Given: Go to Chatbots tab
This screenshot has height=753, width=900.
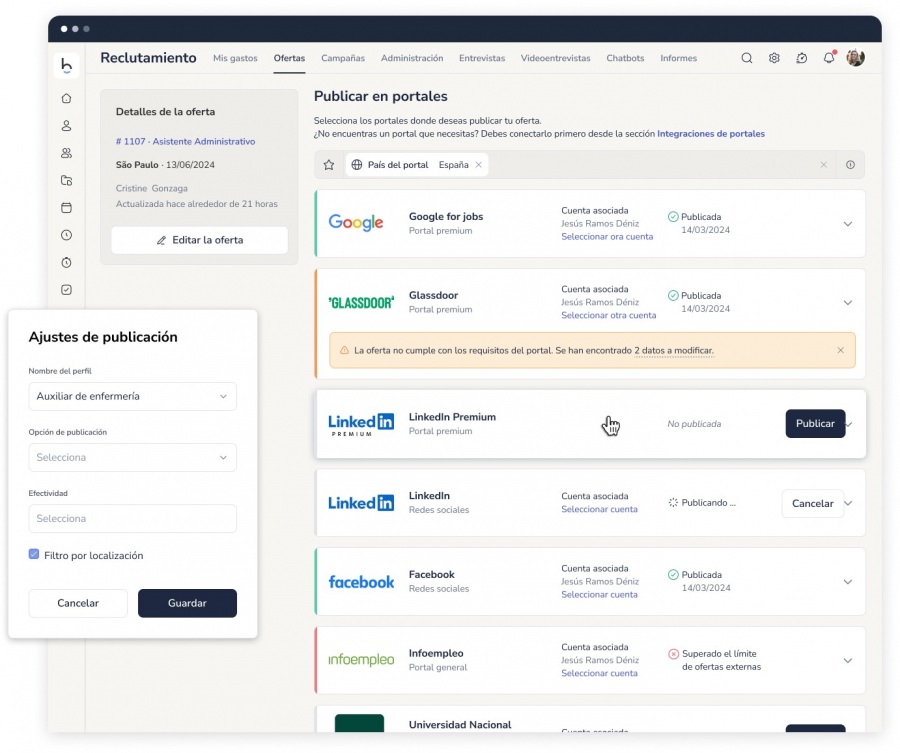Looking at the screenshot, I should [x=625, y=58].
